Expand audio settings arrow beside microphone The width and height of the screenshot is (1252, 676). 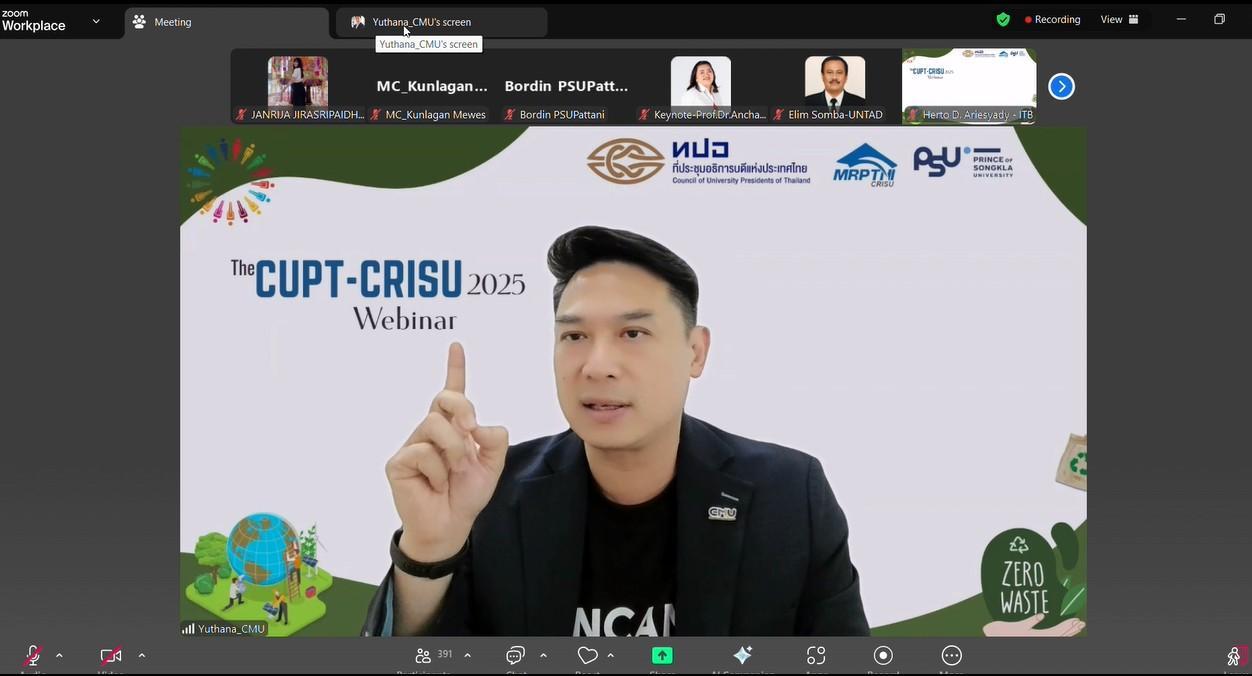tap(59, 656)
